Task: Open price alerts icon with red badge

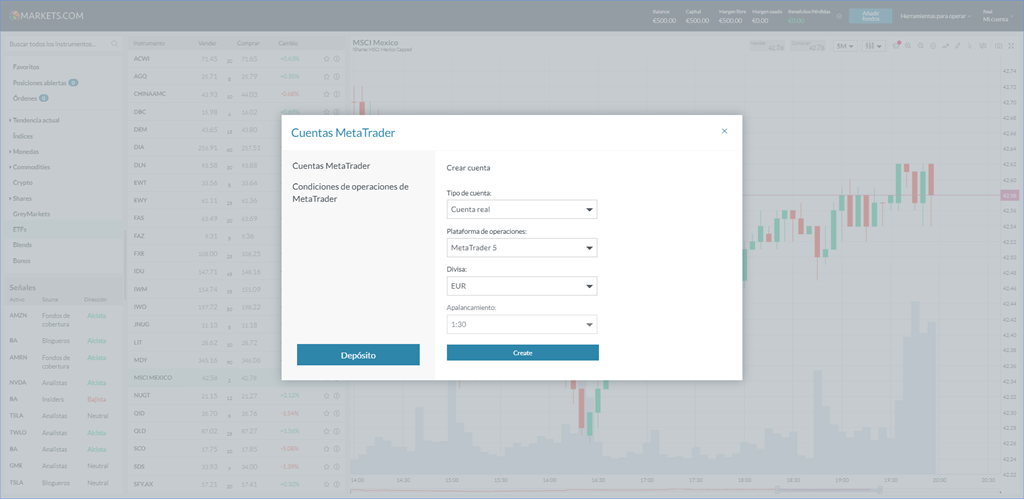Action: tap(895, 46)
